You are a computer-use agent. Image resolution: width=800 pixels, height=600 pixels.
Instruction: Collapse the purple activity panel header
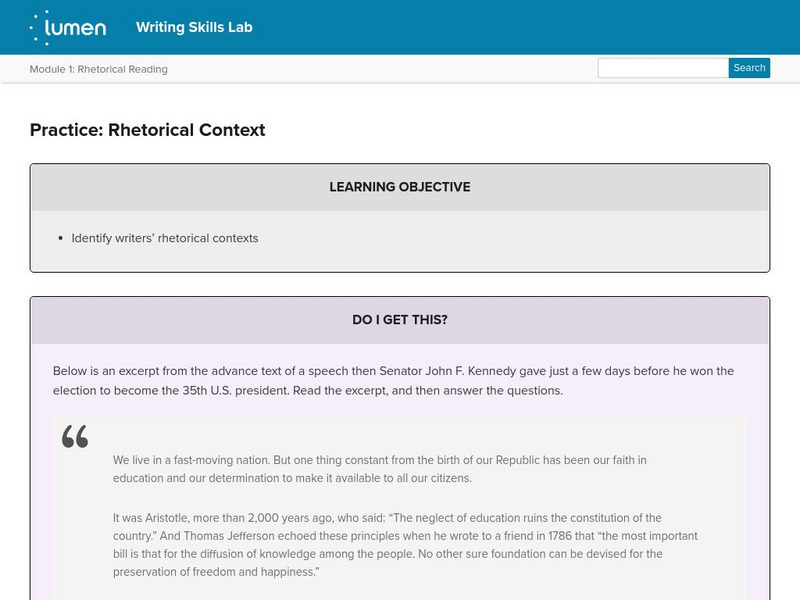(400, 319)
